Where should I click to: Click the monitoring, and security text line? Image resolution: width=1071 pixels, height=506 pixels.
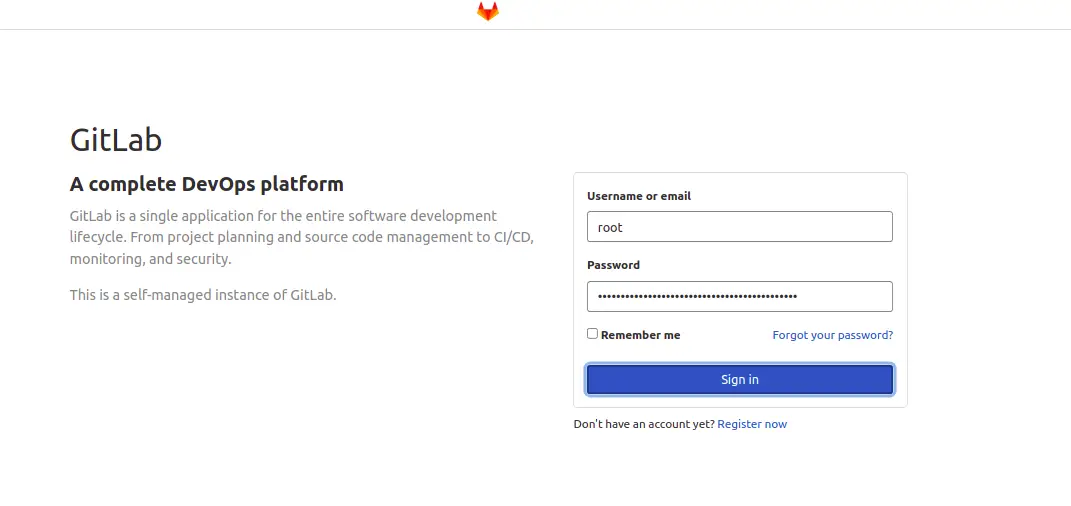[x=150, y=259]
